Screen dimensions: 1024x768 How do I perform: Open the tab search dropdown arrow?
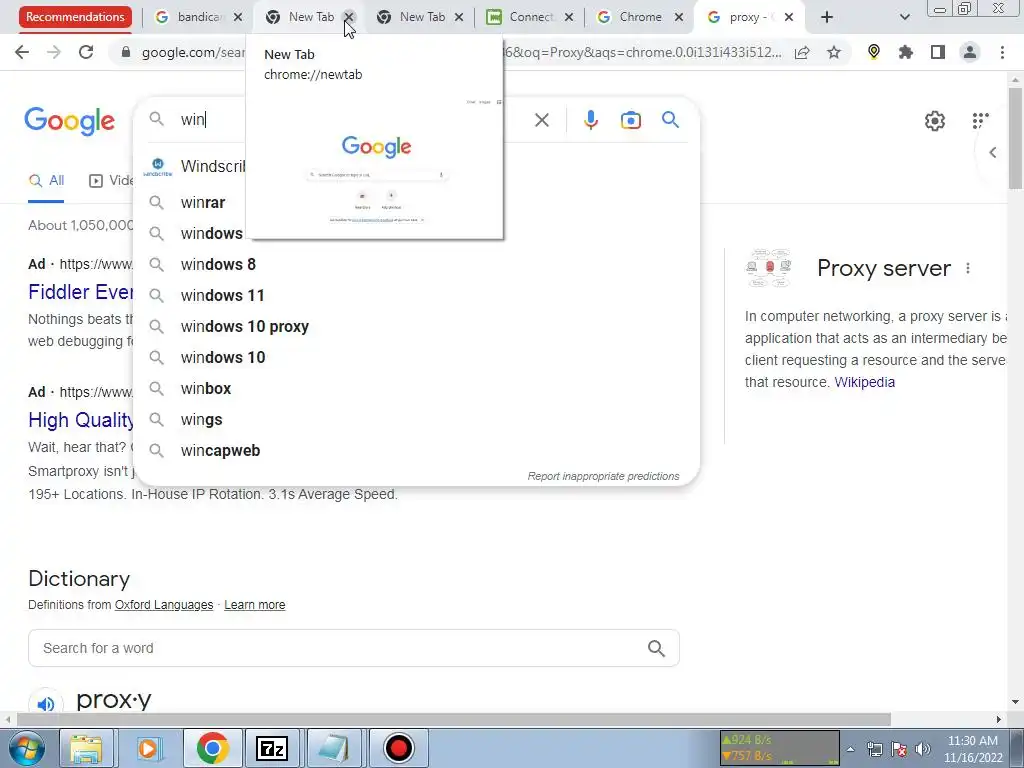pos(904,17)
